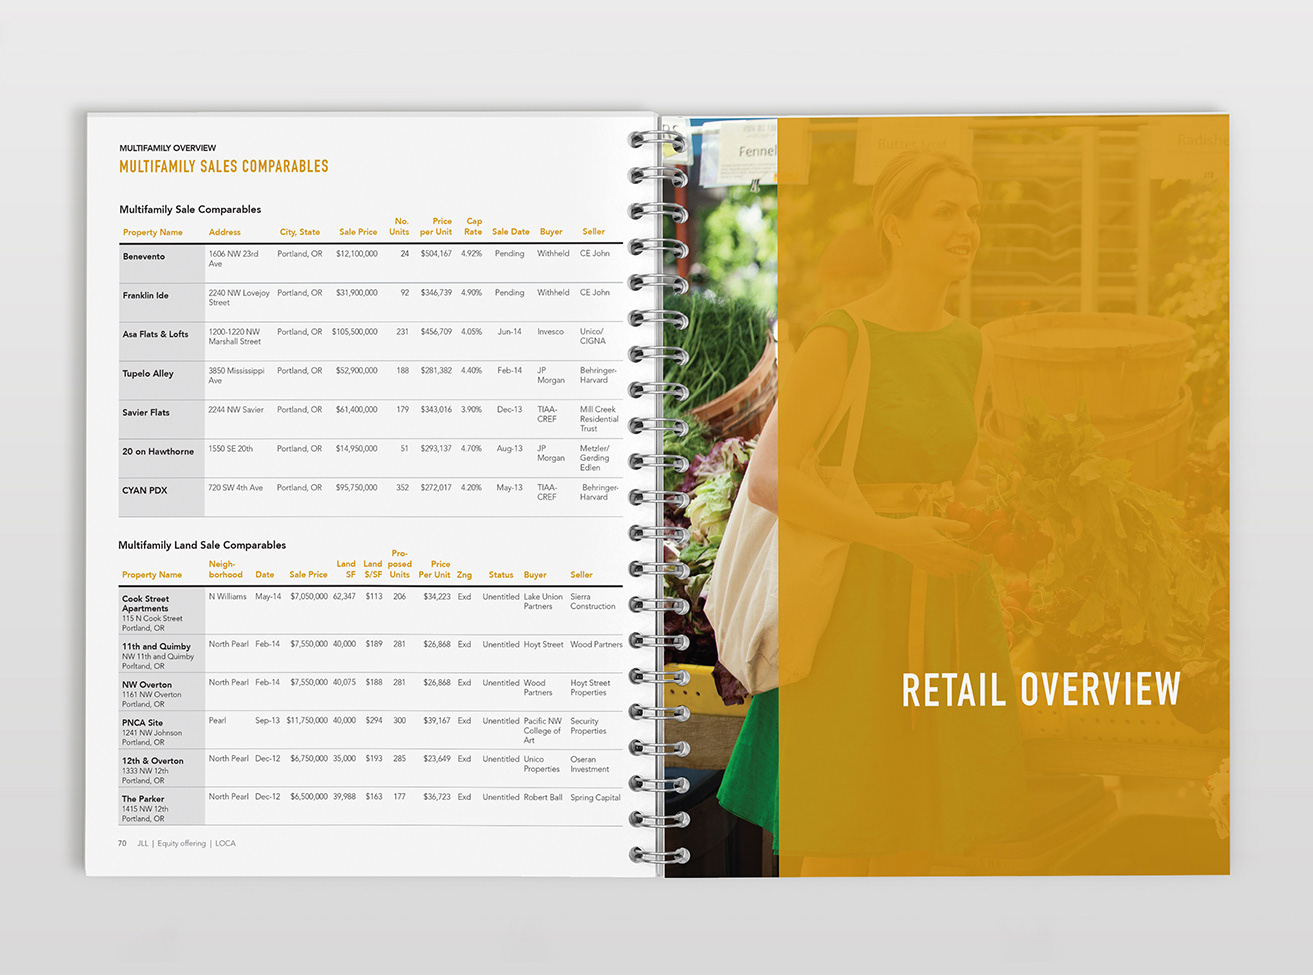The image size is (1313, 975).
Task: Select the '$105,500,000' sale price cell
Action: (355, 332)
